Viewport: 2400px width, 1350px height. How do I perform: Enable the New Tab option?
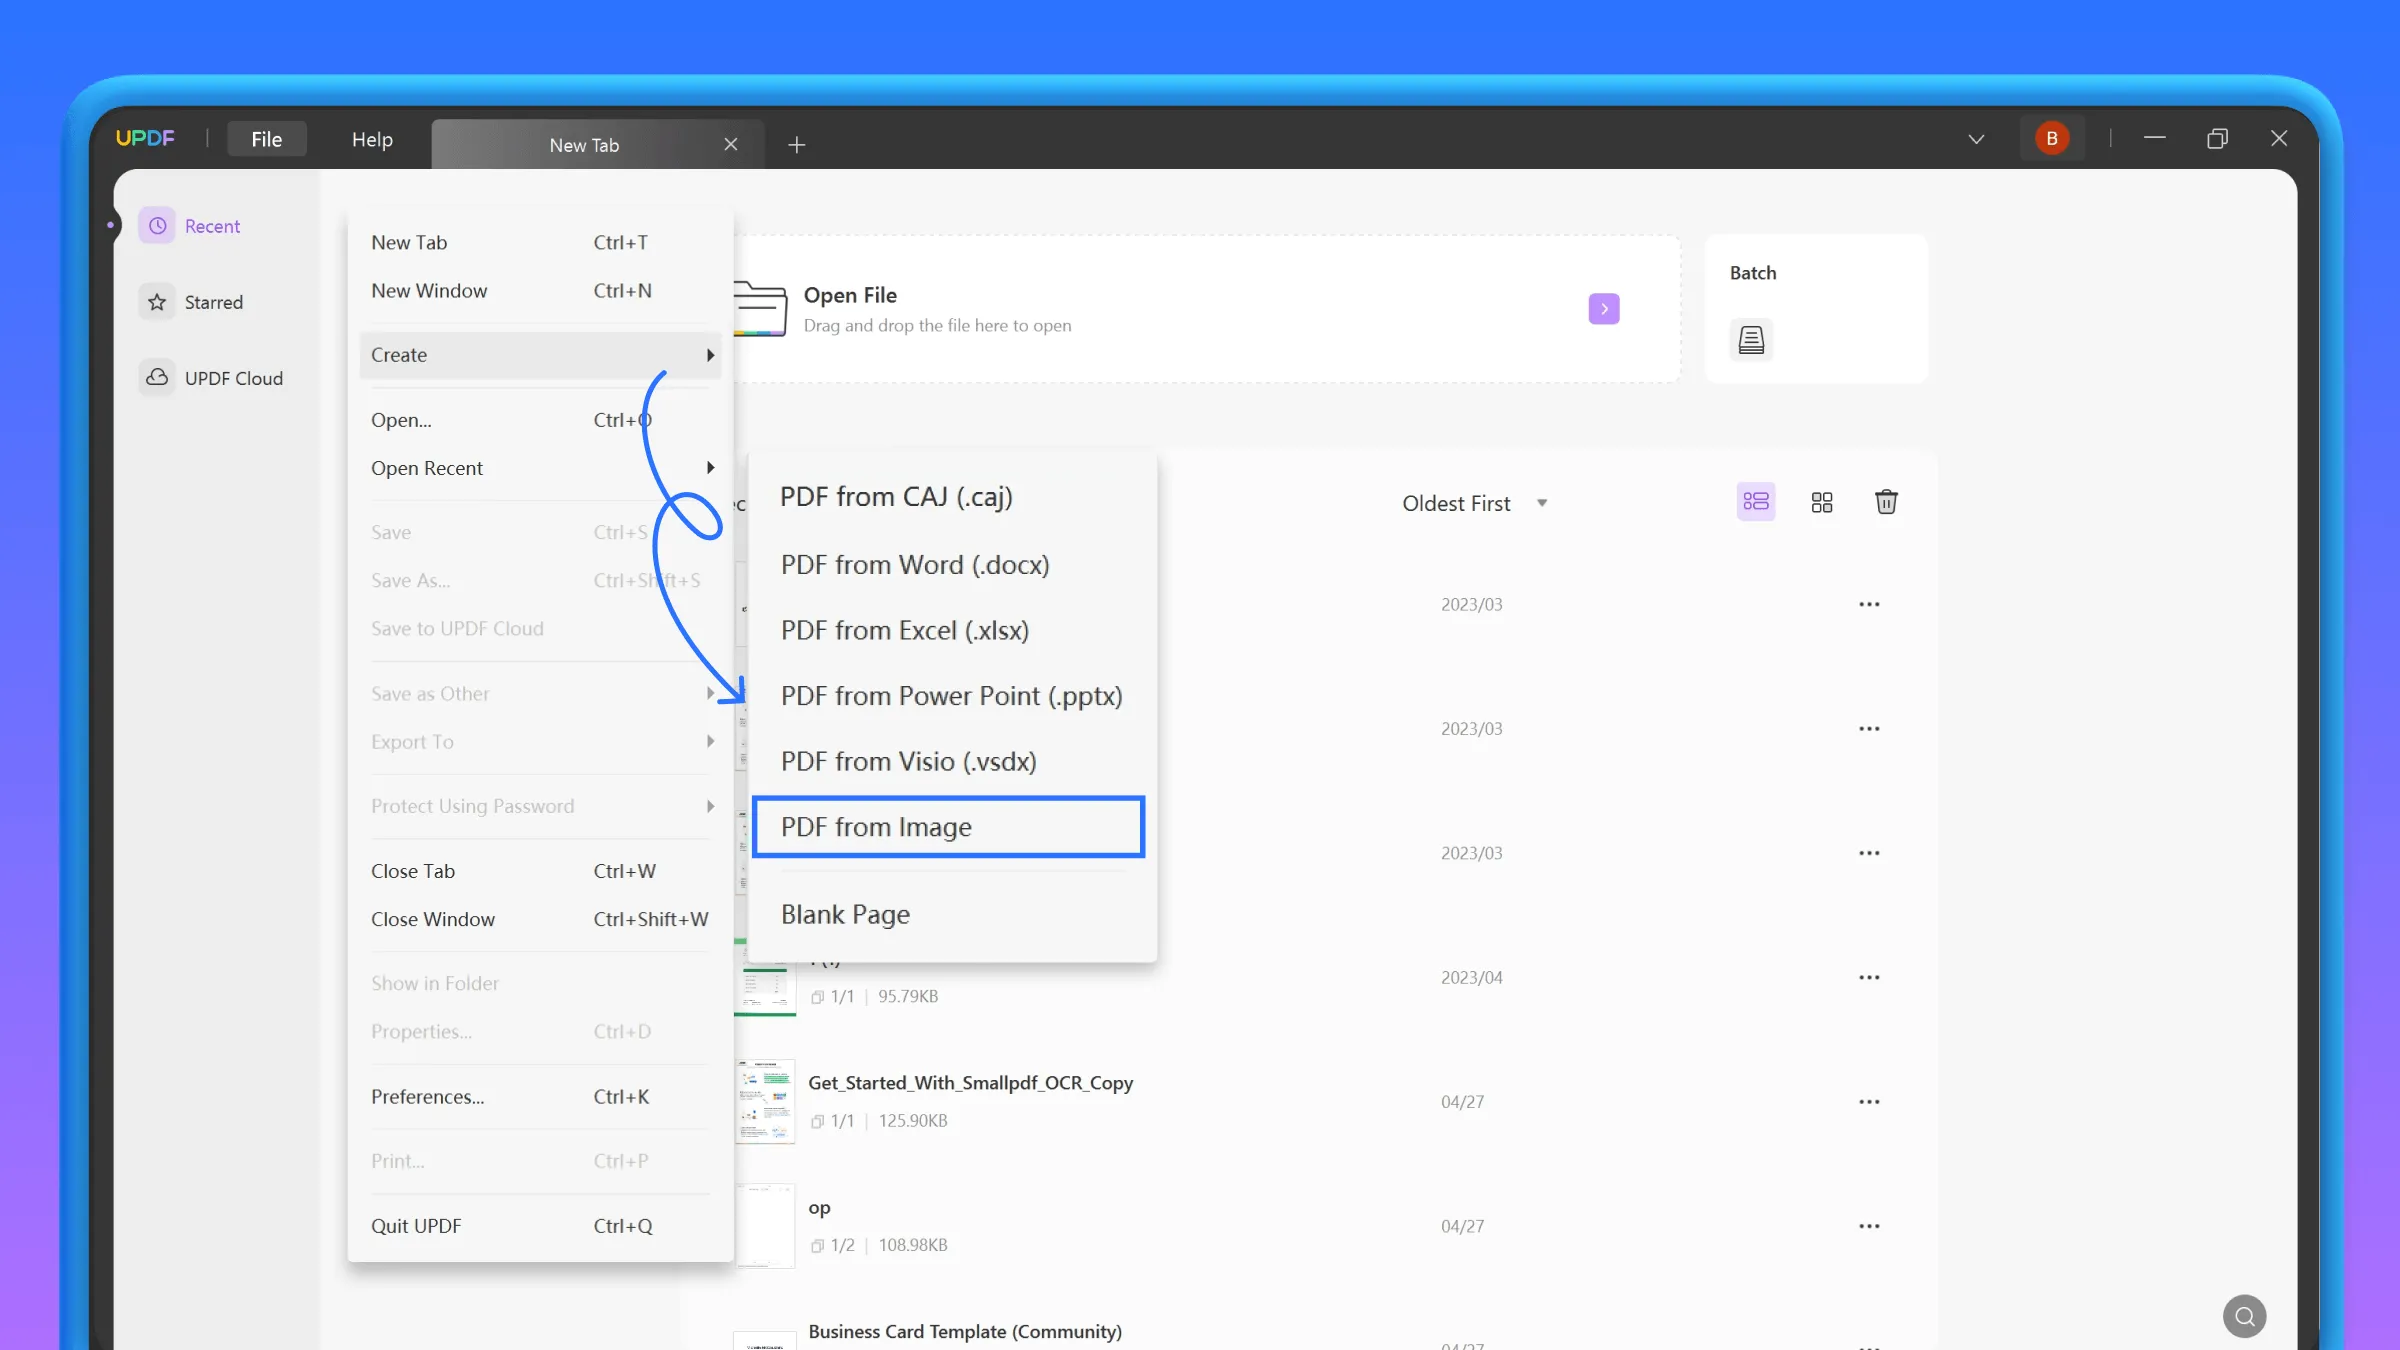coord(409,241)
